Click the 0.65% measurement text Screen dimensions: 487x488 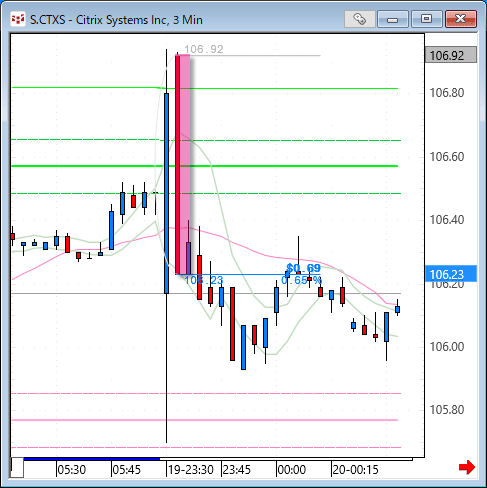(x=301, y=280)
